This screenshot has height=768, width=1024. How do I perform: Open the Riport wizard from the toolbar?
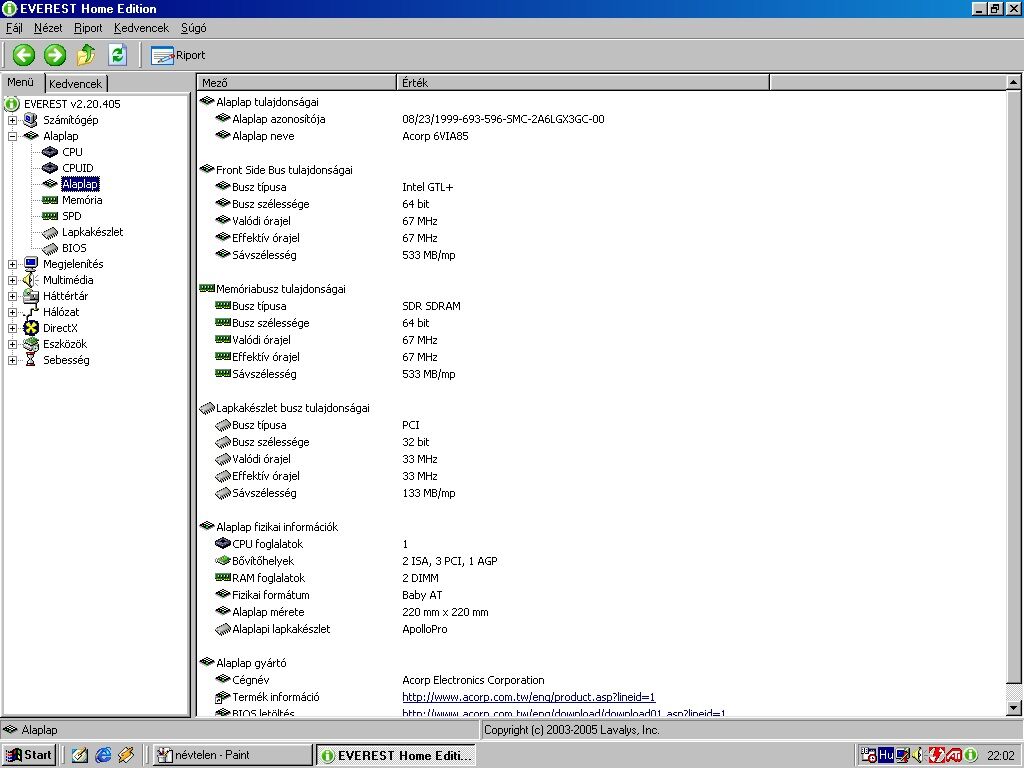tap(178, 55)
